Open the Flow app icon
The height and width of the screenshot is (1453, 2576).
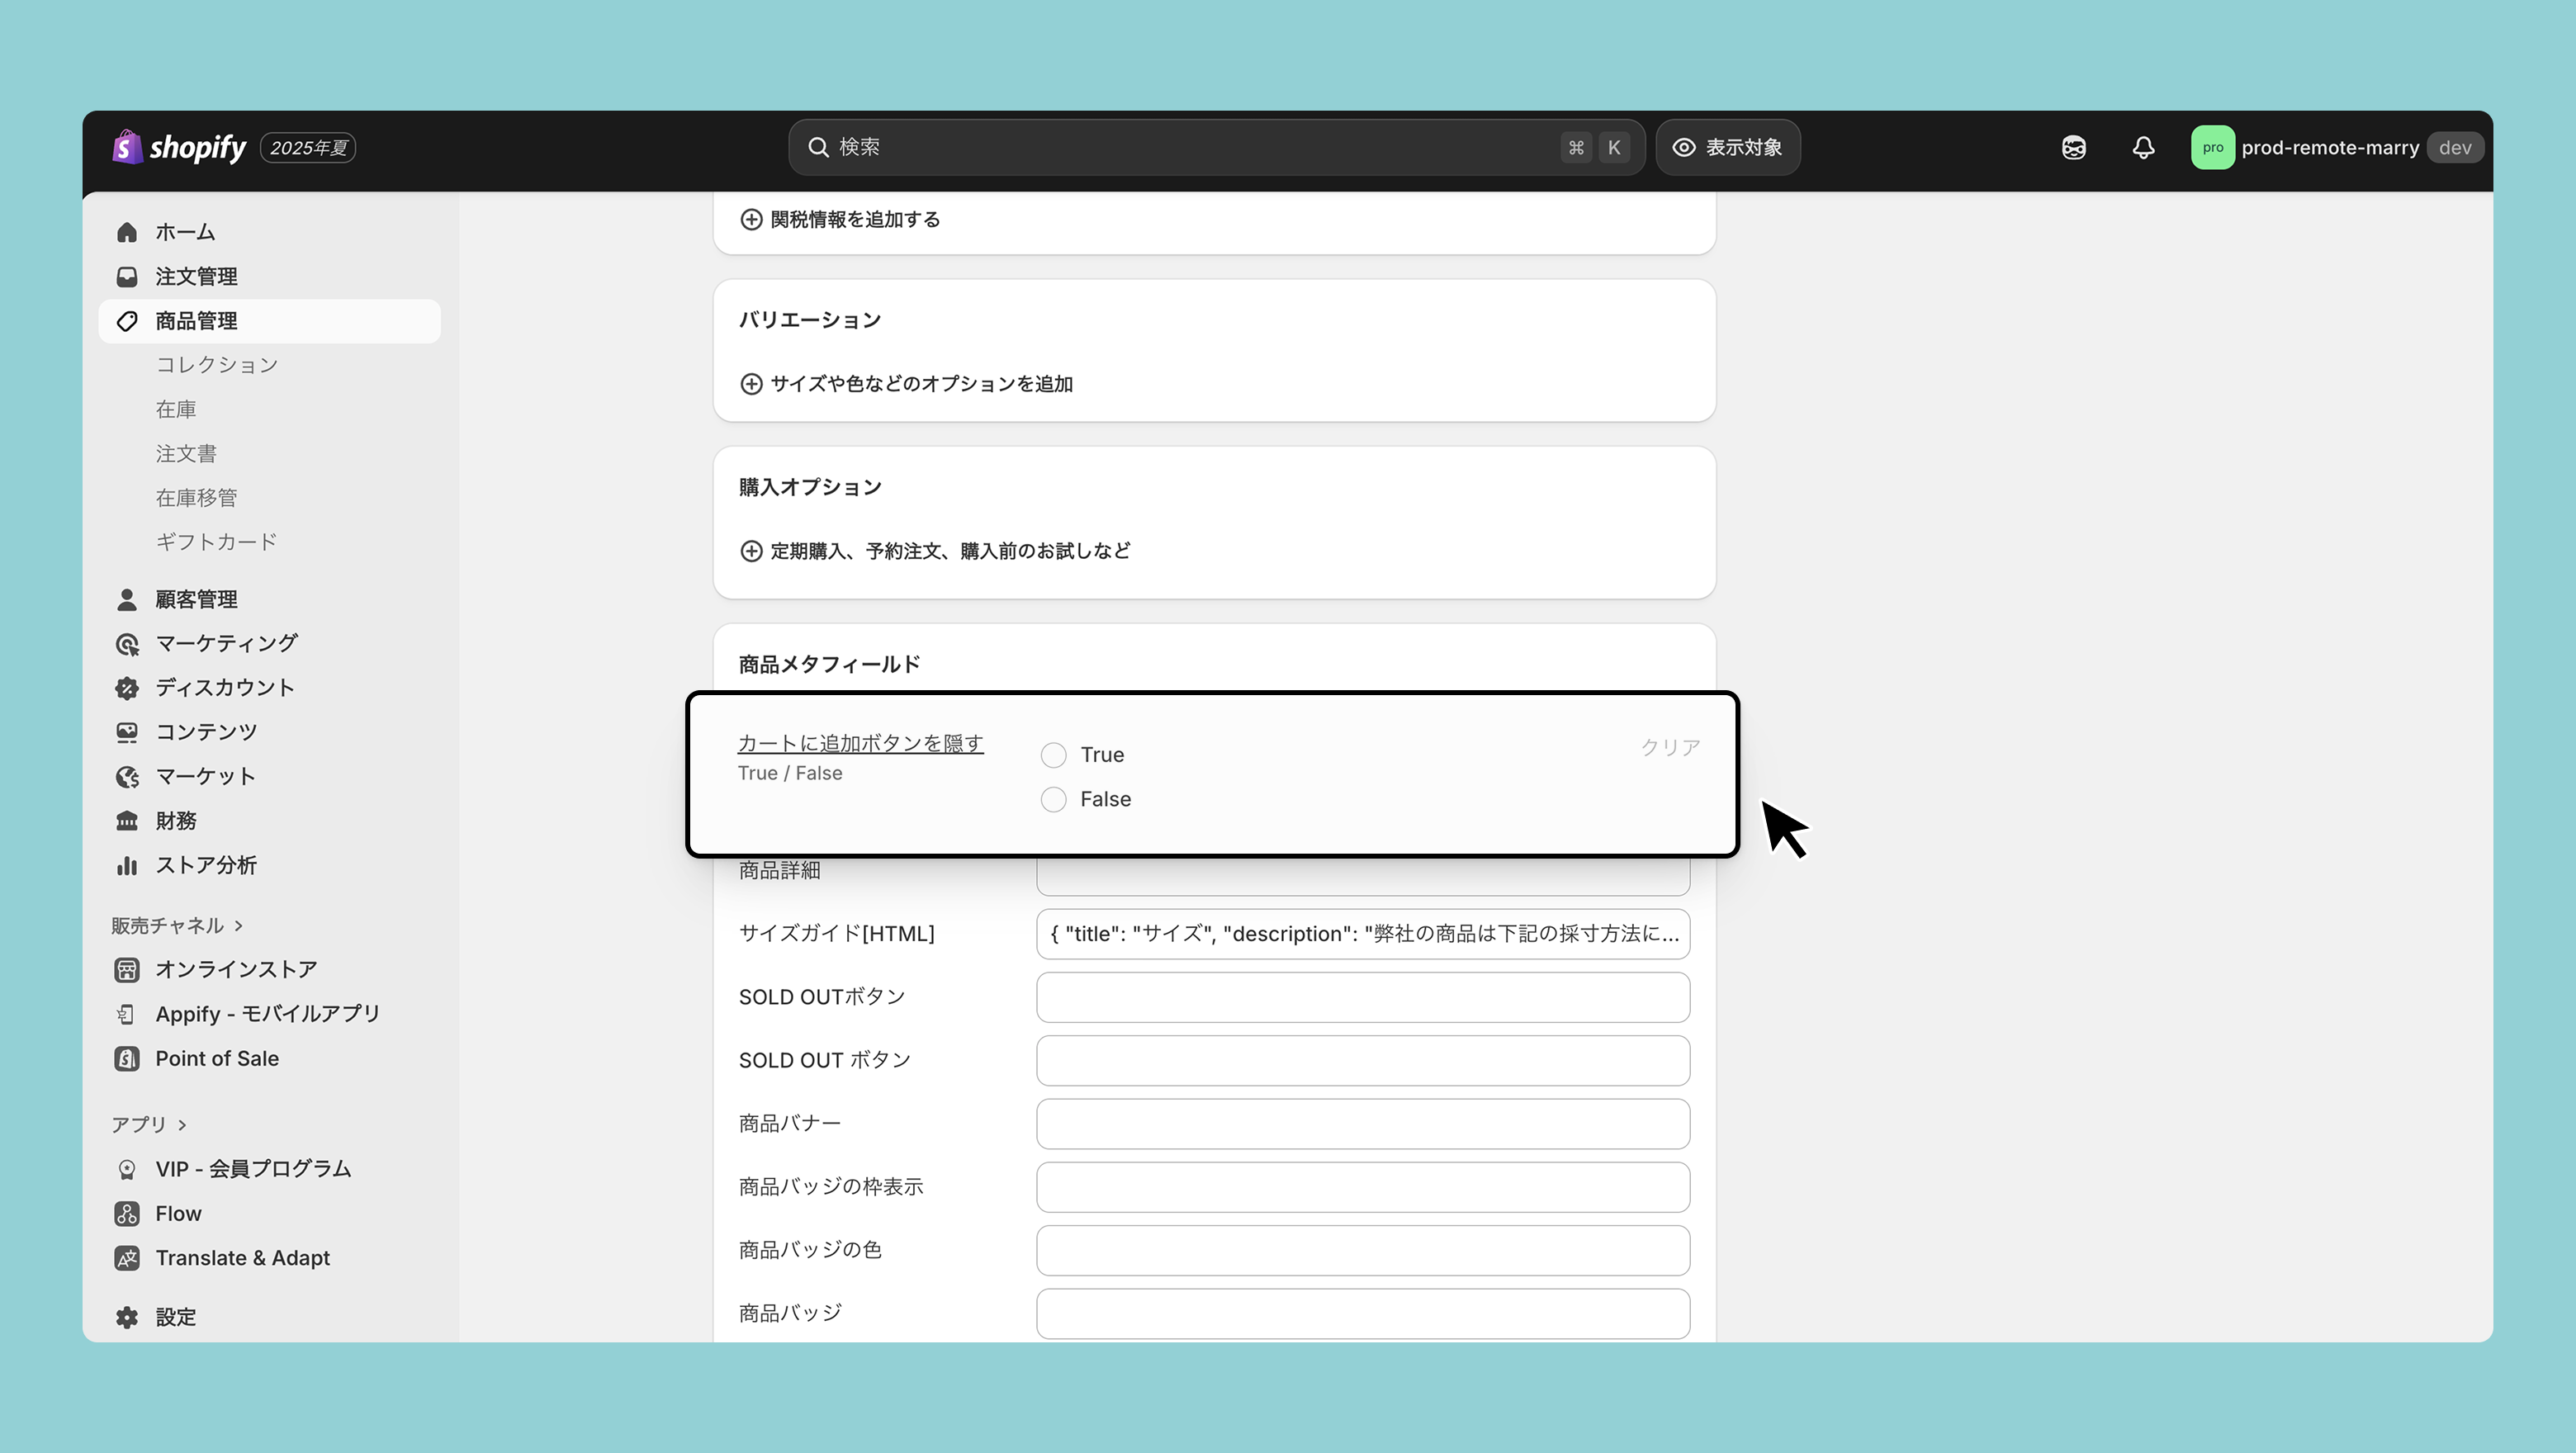(x=127, y=1213)
